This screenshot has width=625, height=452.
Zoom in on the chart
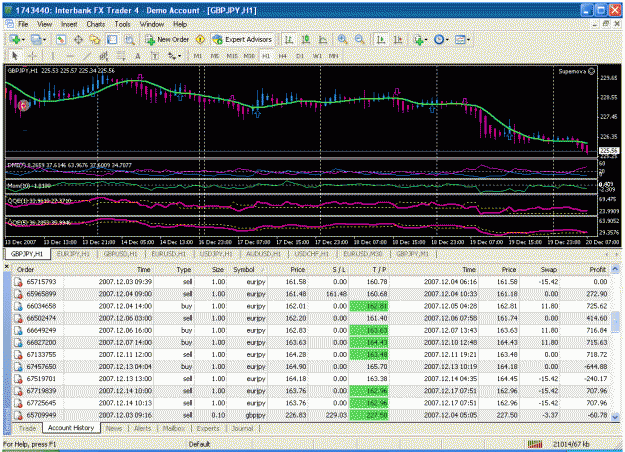[x=342, y=39]
